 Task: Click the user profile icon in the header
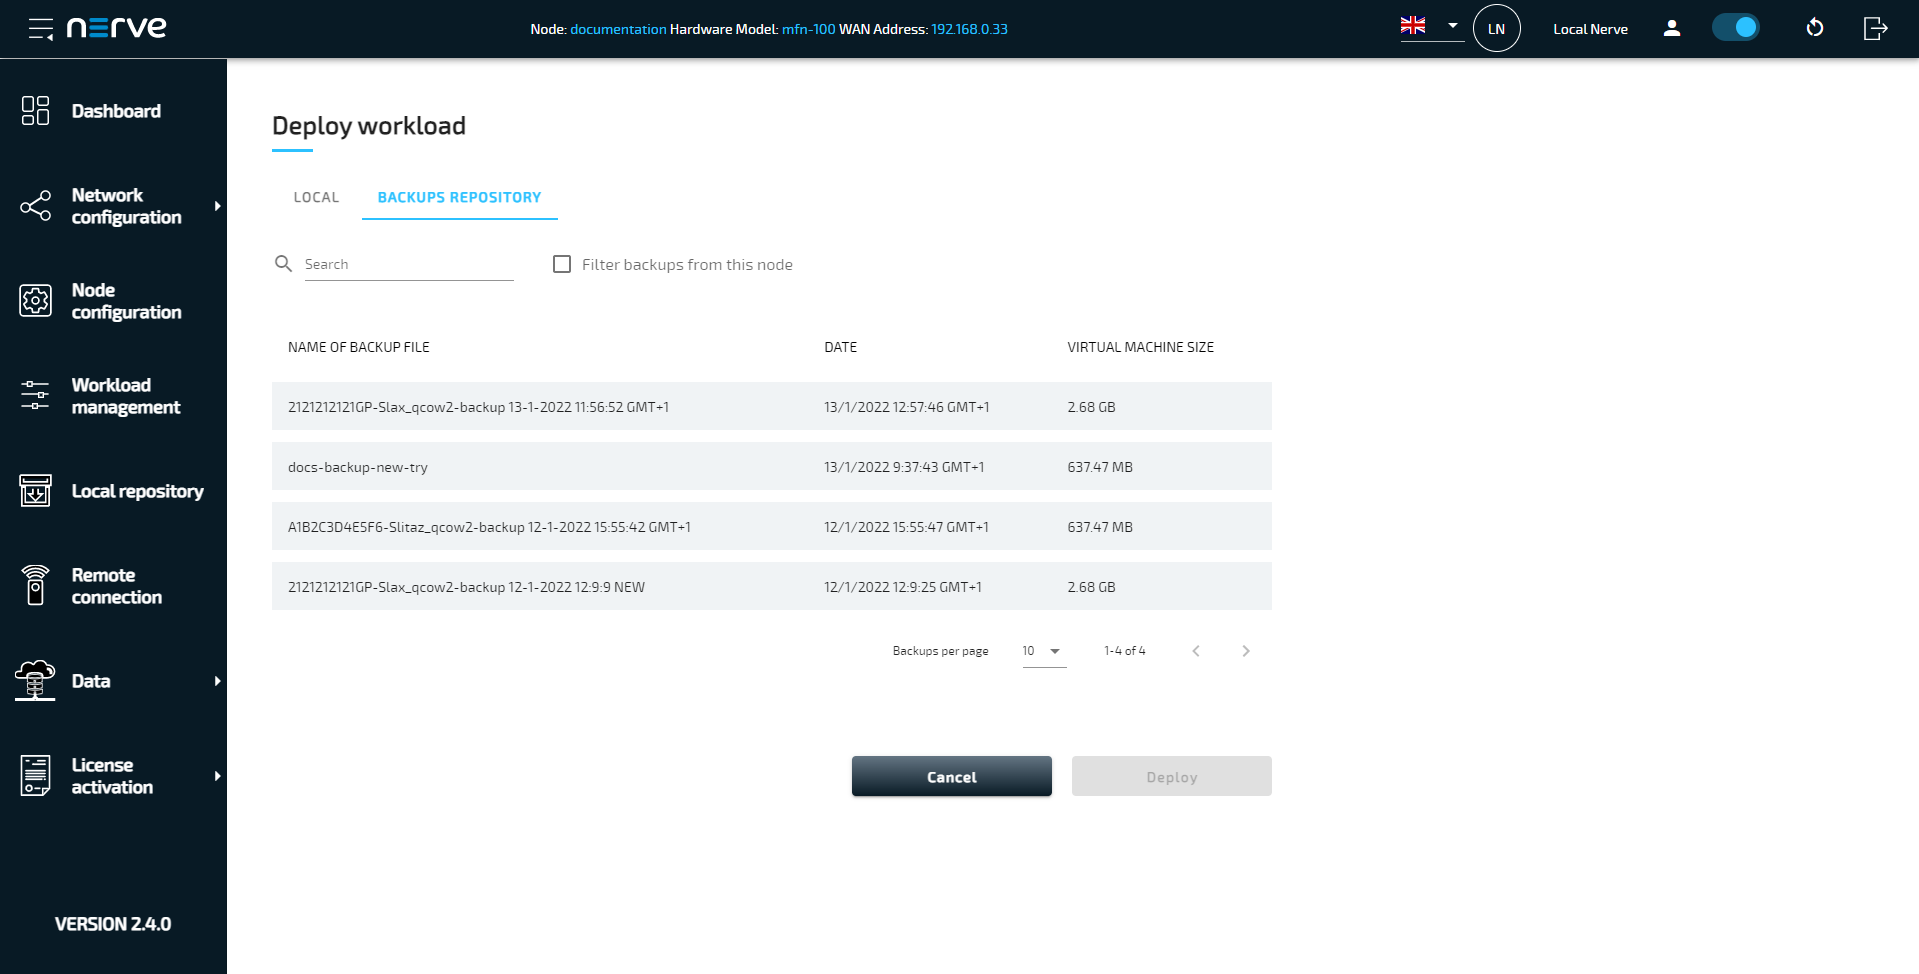tap(1671, 28)
